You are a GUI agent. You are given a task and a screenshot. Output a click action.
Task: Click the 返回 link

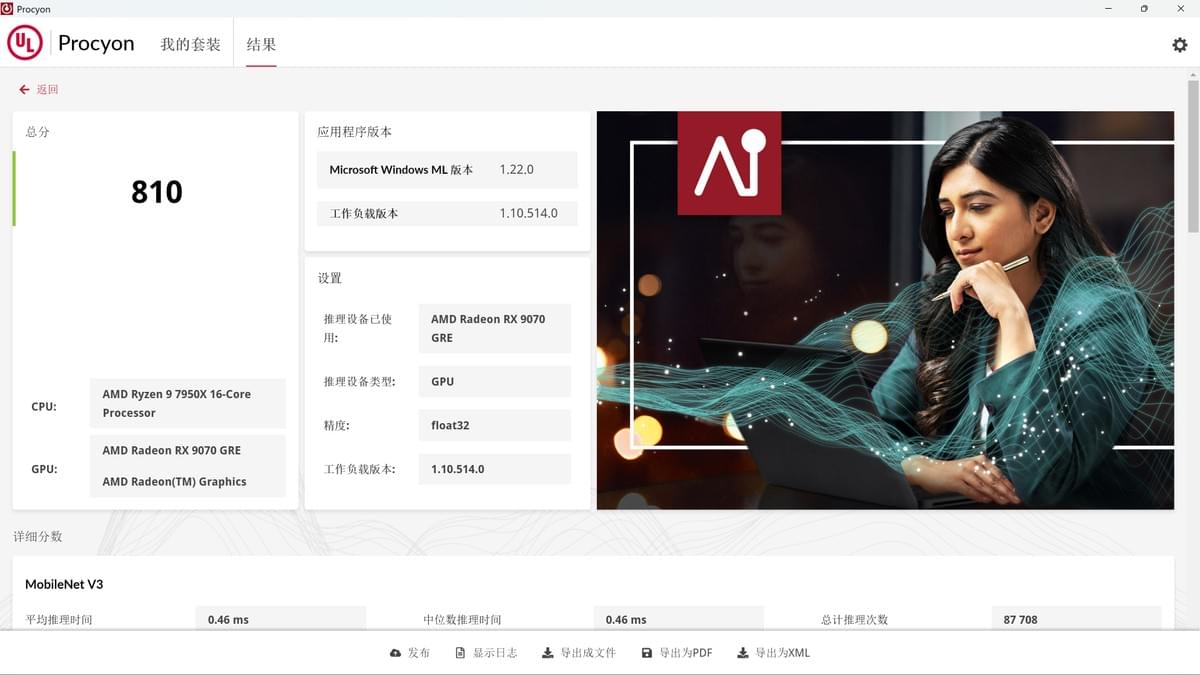[47, 90]
